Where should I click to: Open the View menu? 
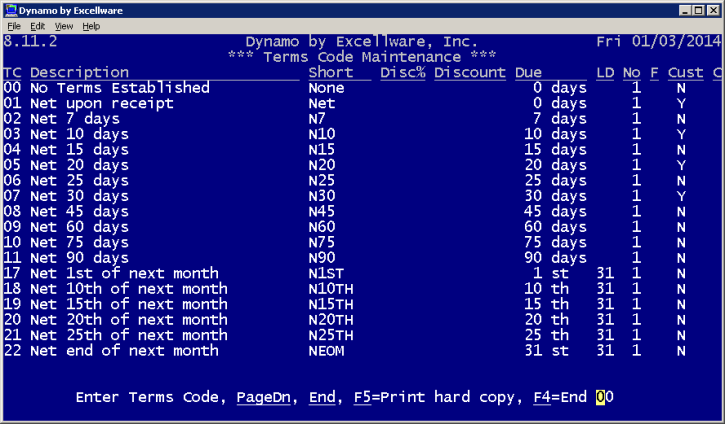point(64,26)
